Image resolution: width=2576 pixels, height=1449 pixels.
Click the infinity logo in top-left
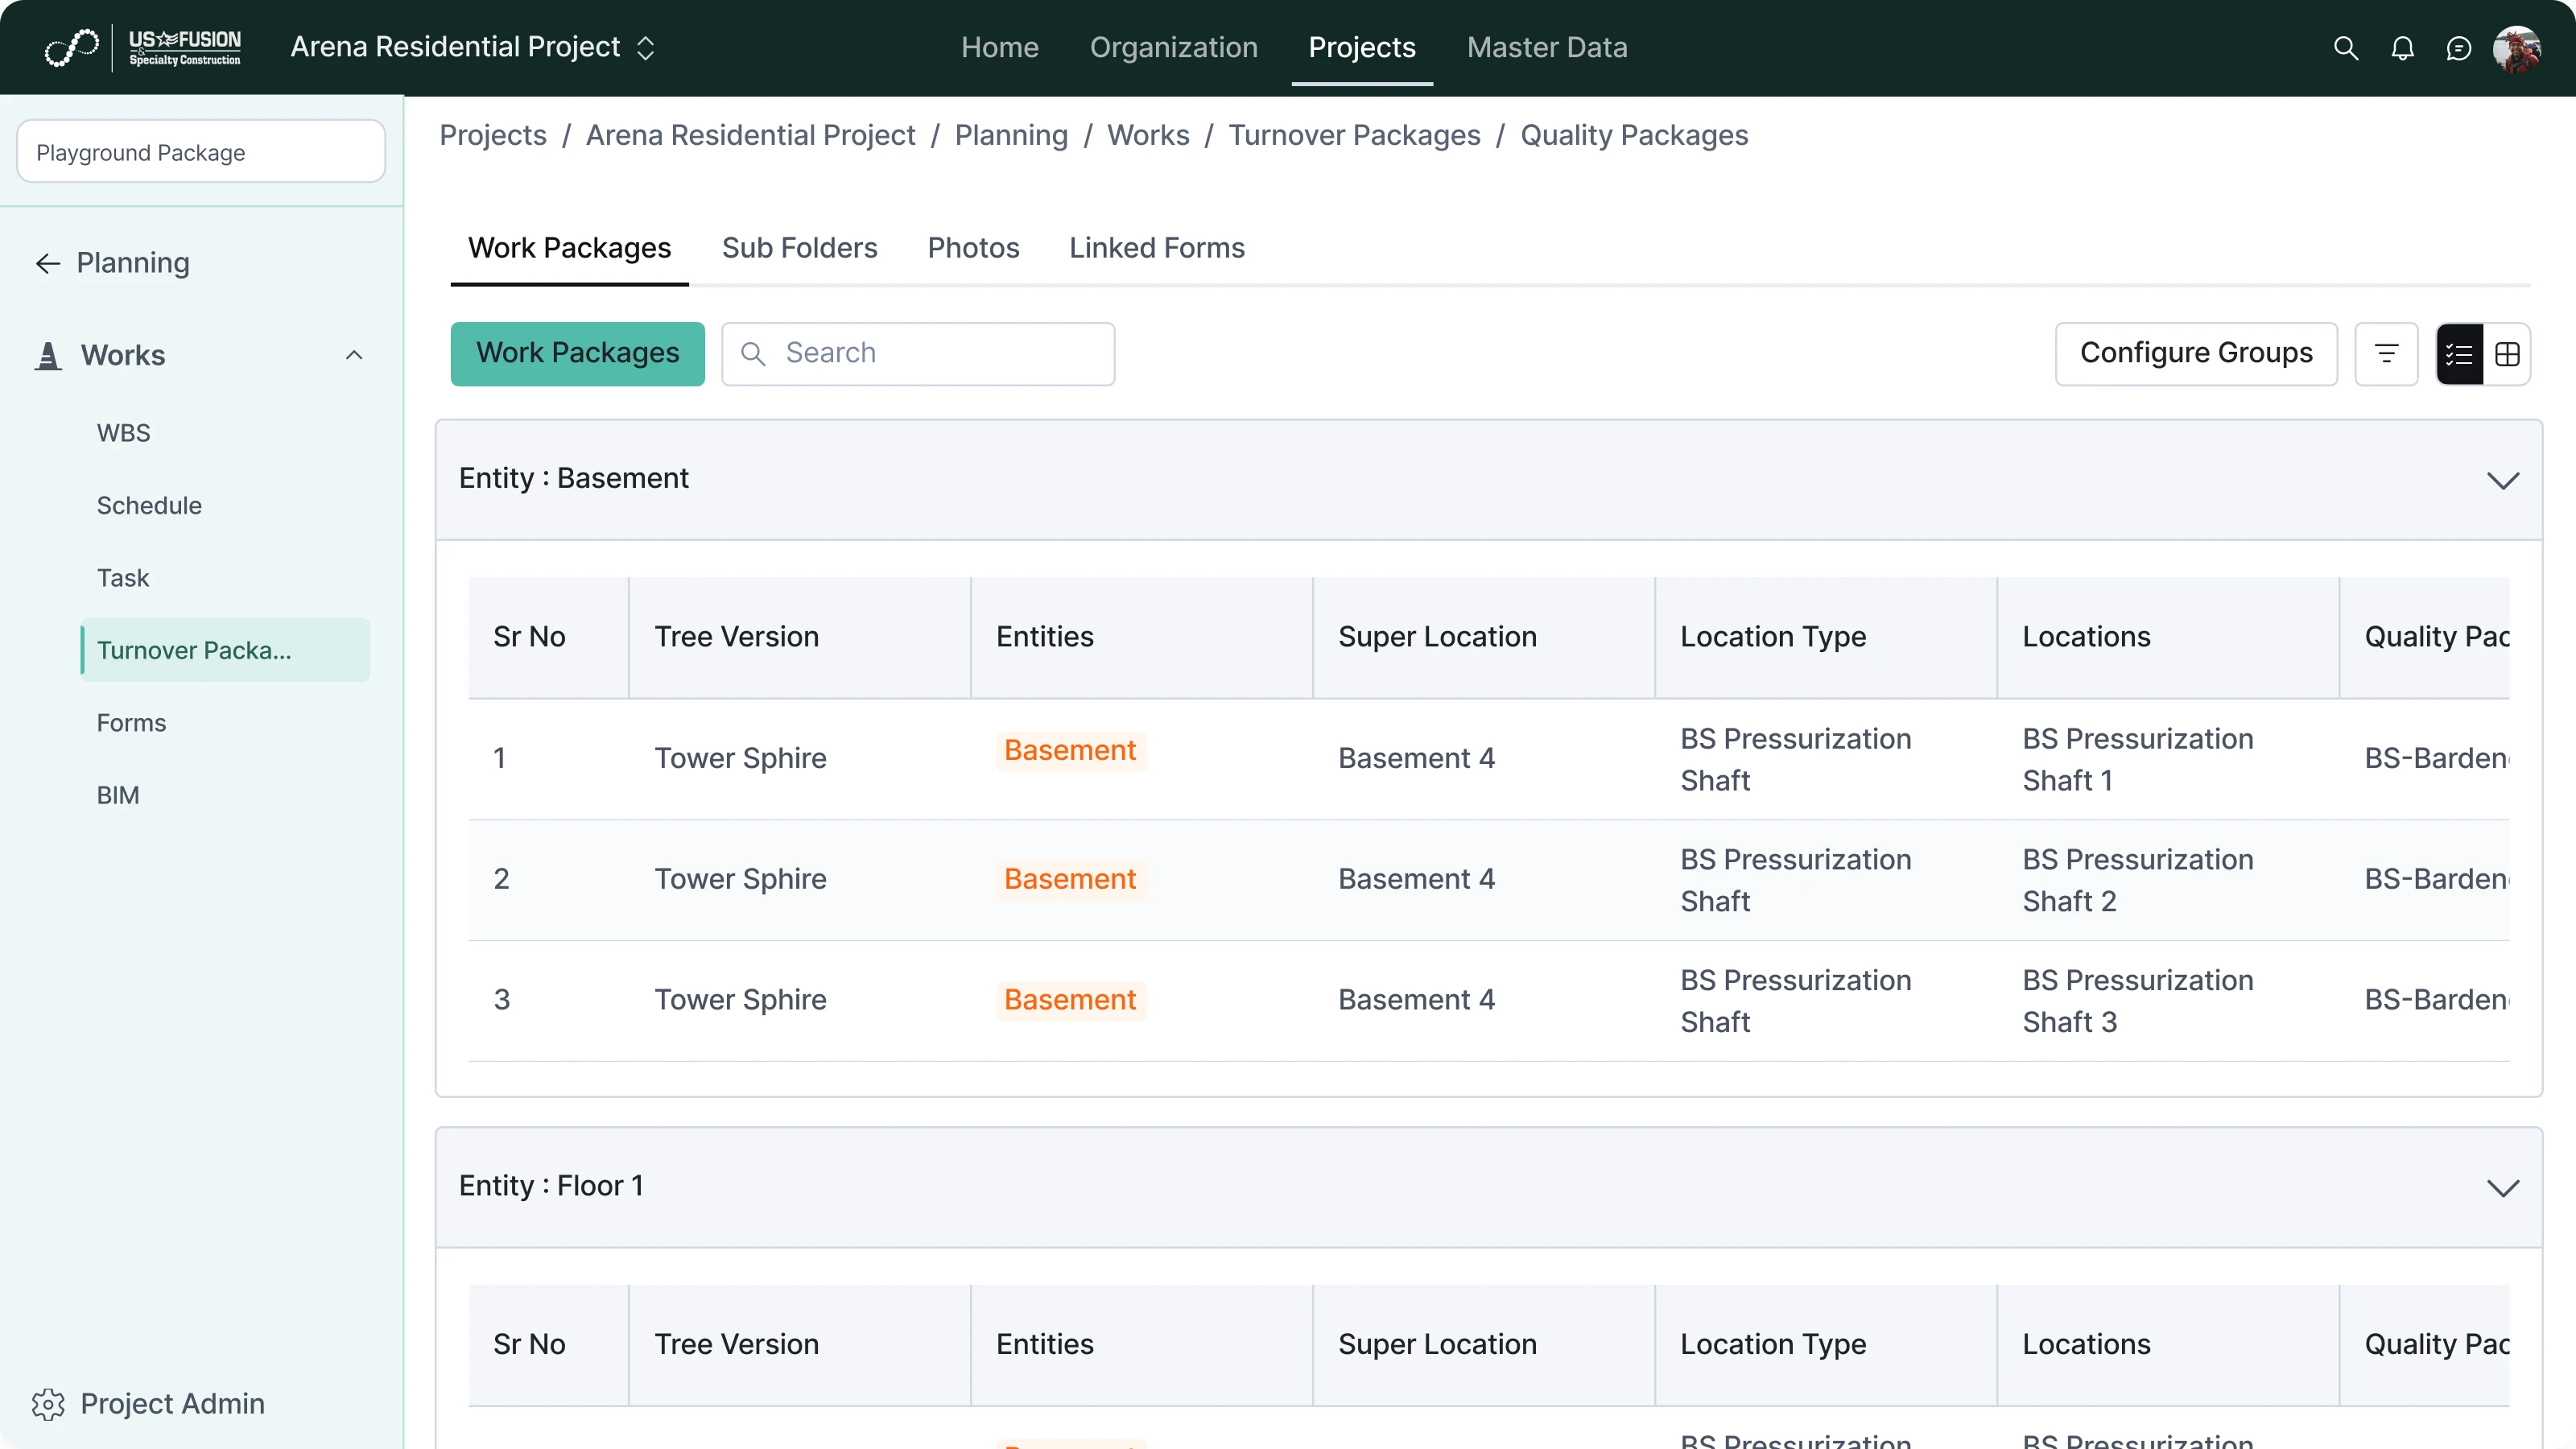click(x=72, y=47)
